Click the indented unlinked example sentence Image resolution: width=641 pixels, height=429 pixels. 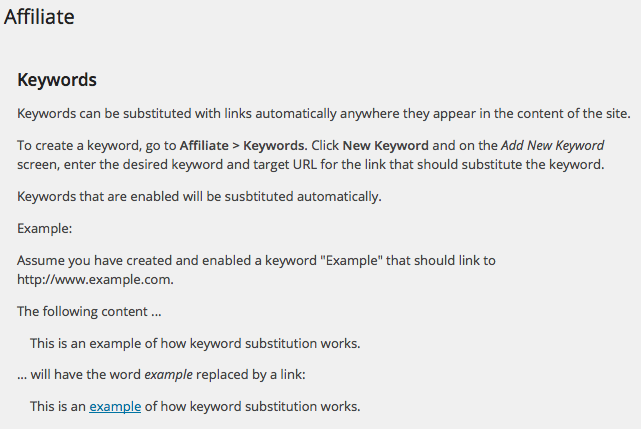[195, 343]
